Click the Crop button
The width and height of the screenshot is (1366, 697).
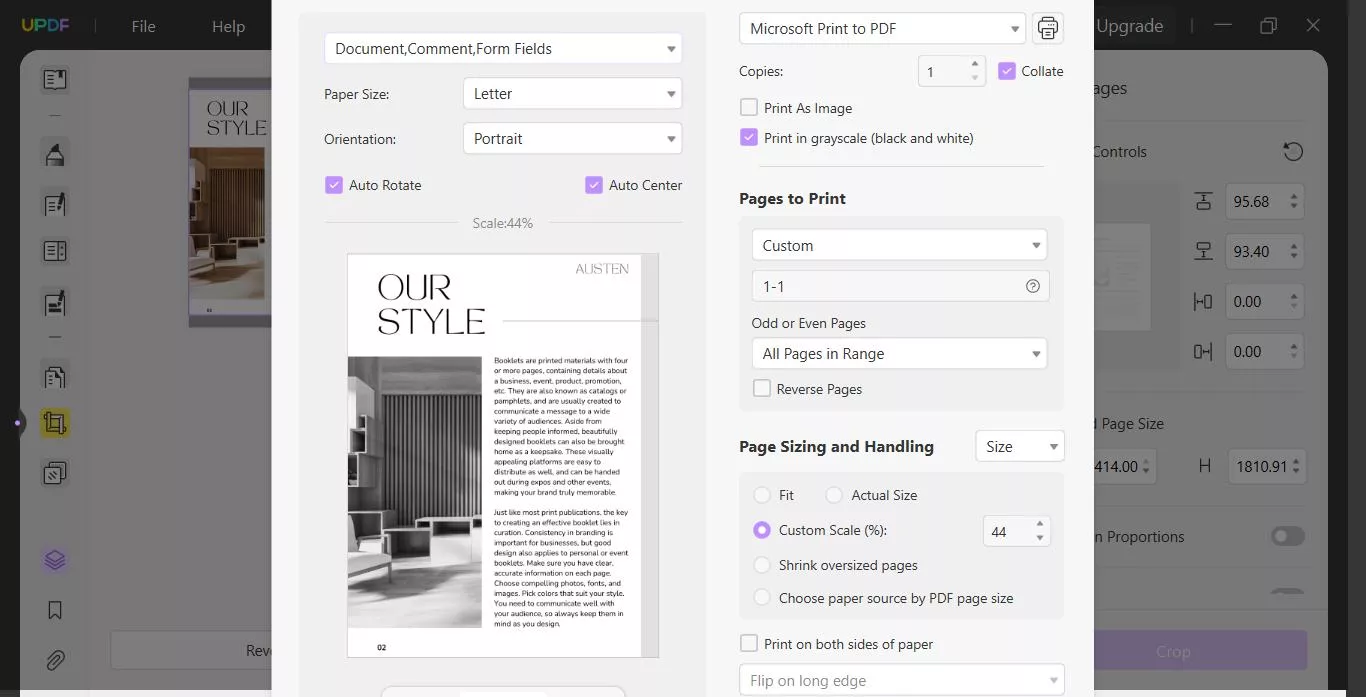point(1200,651)
